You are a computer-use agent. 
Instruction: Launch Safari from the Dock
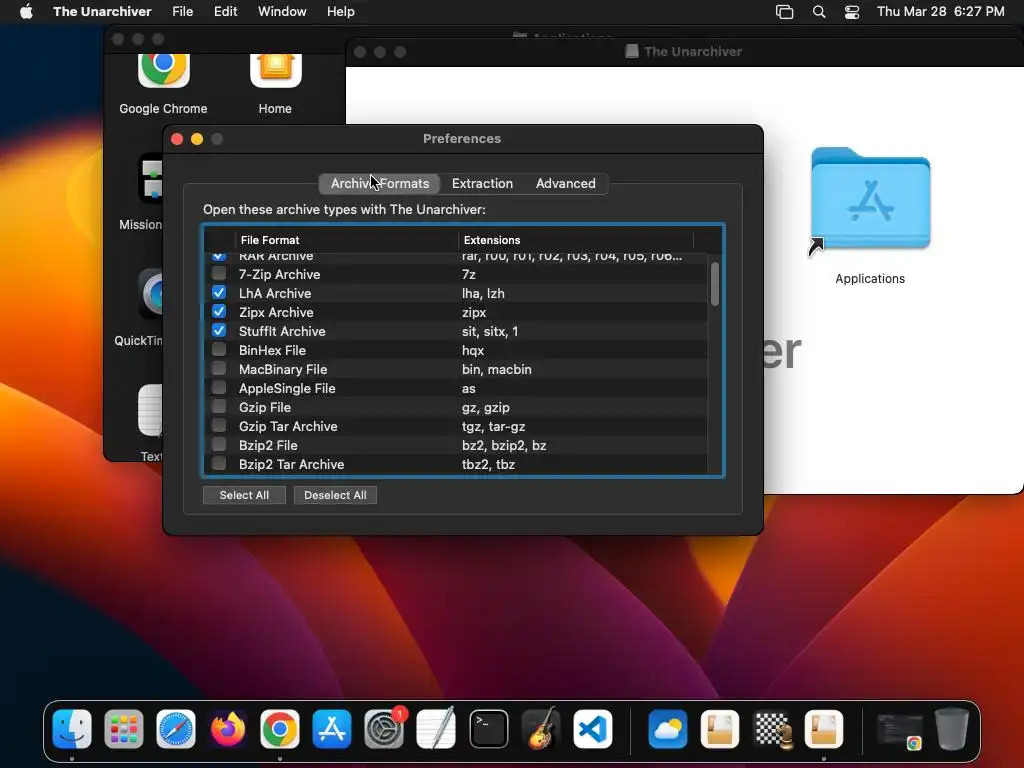176,728
